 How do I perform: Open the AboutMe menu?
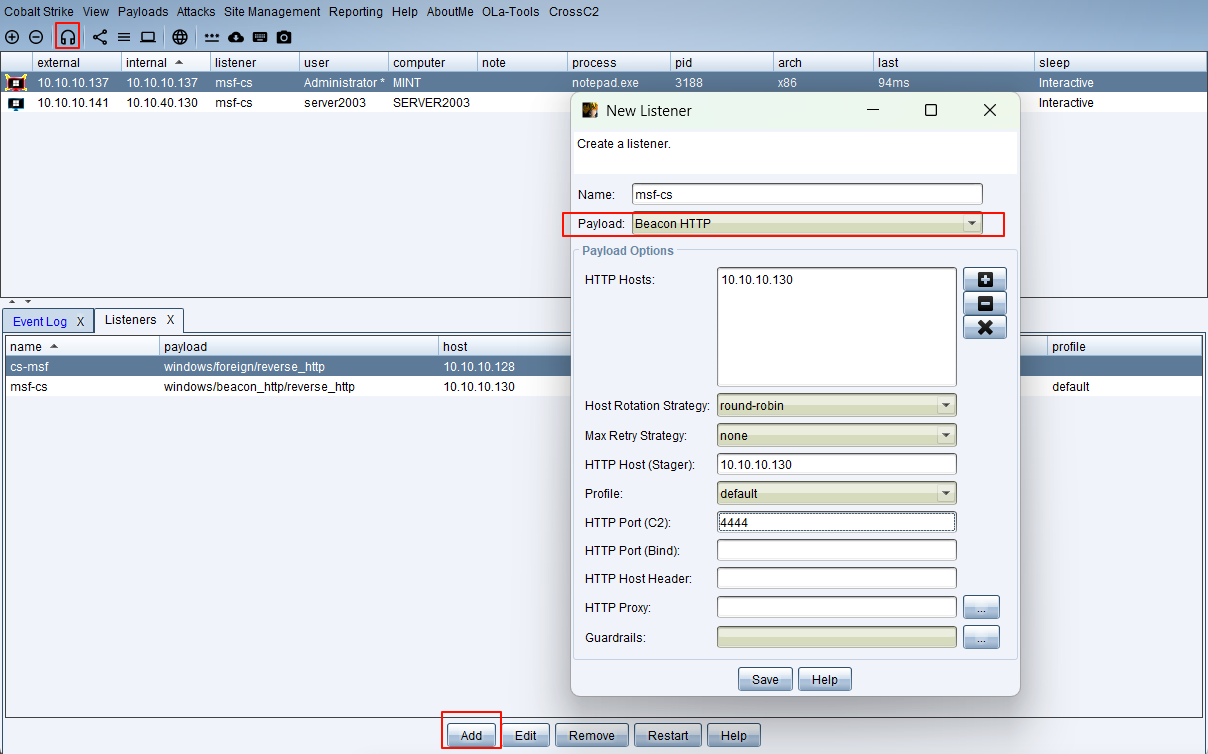tap(450, 12)
